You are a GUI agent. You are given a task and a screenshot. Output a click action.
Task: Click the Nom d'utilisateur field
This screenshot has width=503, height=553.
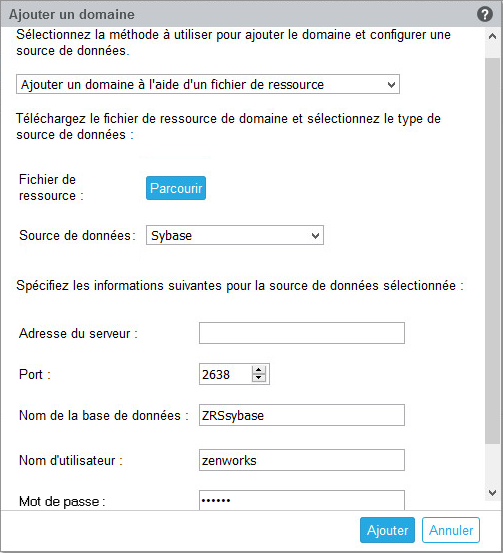(x=302, y=460)
